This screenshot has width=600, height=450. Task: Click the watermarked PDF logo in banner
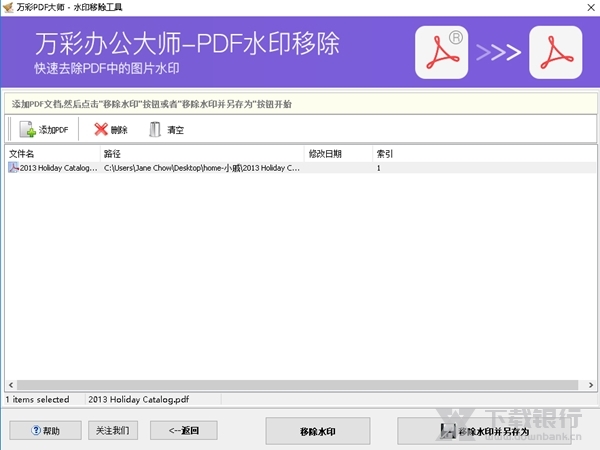tap(442, 52)
